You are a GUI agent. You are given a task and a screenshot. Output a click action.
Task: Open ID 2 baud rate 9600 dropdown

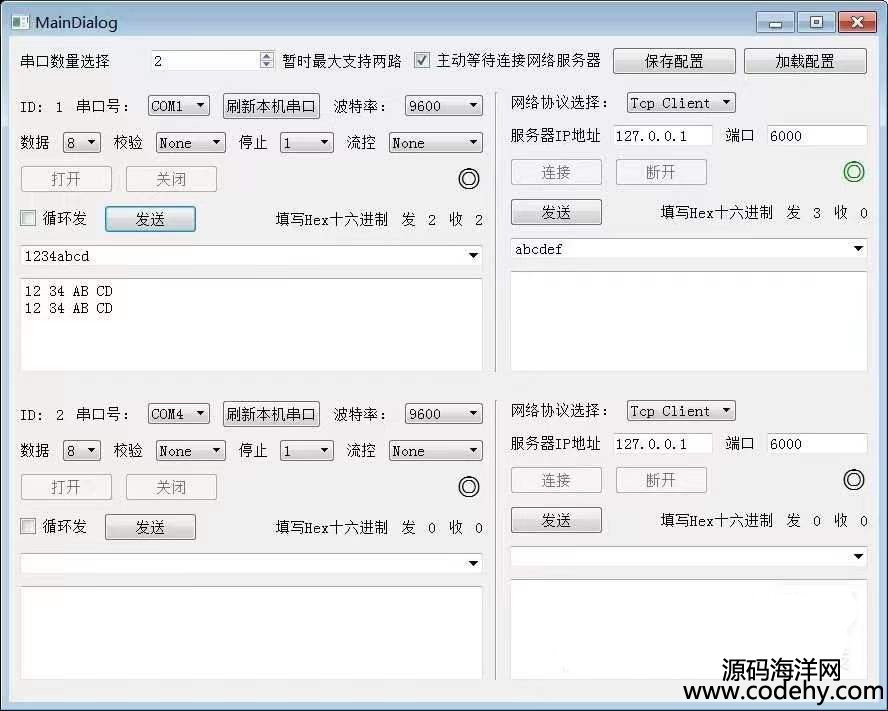point(443,414)
